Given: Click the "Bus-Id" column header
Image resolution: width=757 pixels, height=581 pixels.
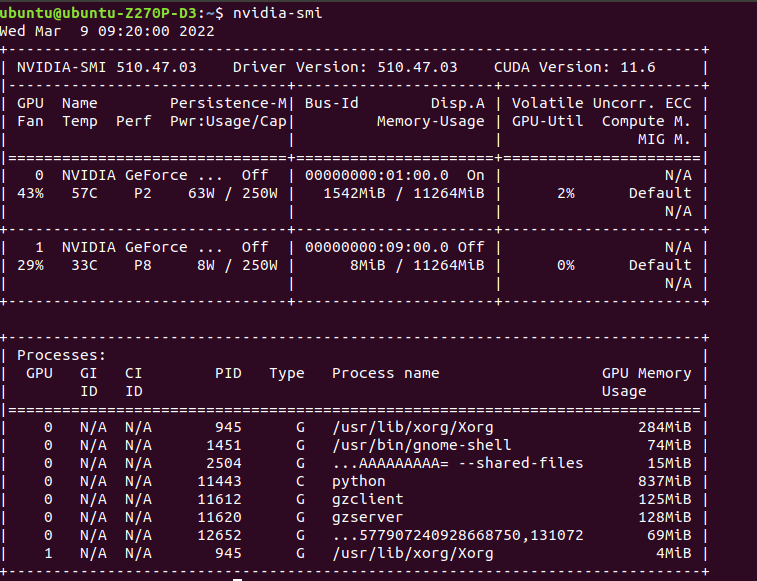Looking at the screenshot, I should (332, 103).
